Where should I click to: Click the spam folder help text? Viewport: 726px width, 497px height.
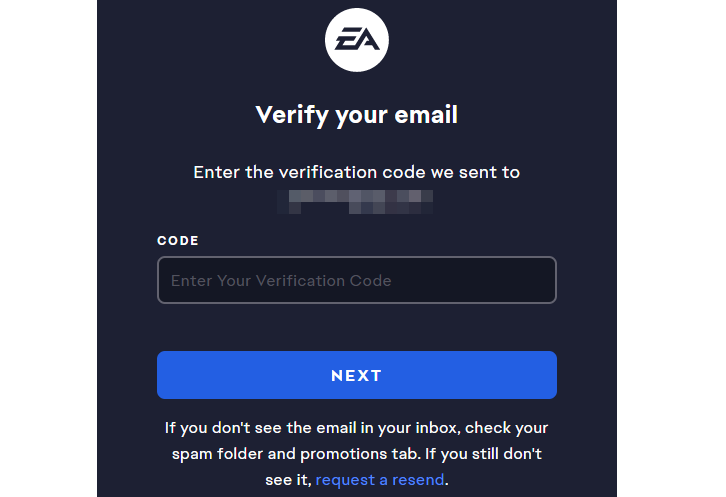pyautogui.click(x=357, y=428)
